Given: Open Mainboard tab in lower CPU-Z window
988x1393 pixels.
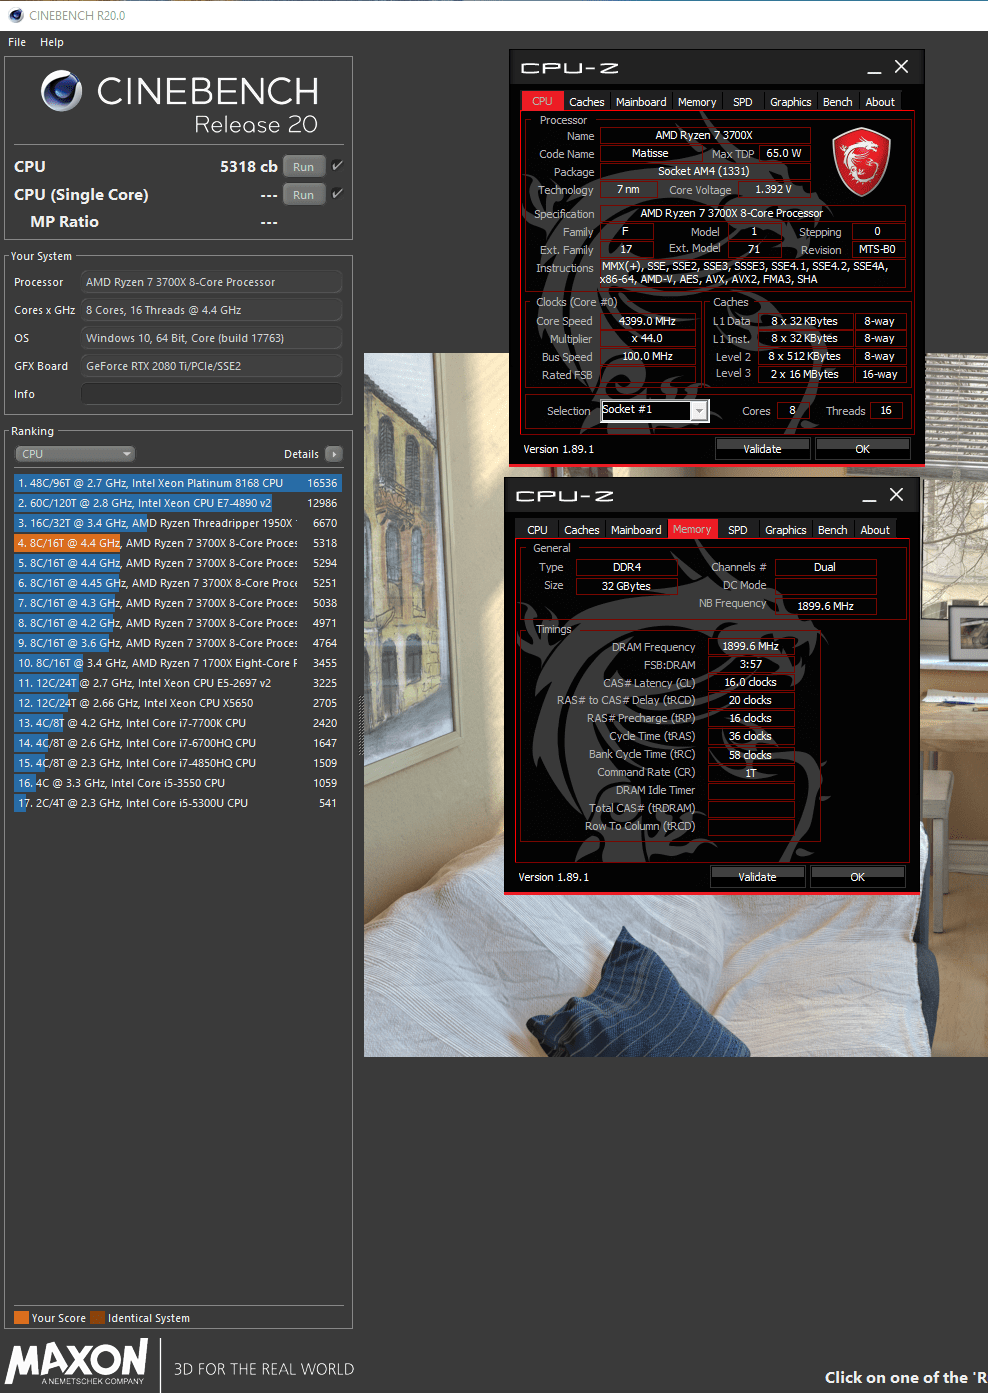Looking at the screenshot, I should click(x=636, y=530).
